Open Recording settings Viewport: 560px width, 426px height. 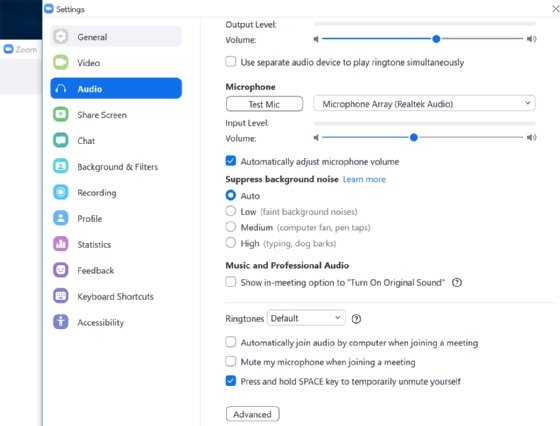point(116,192)
